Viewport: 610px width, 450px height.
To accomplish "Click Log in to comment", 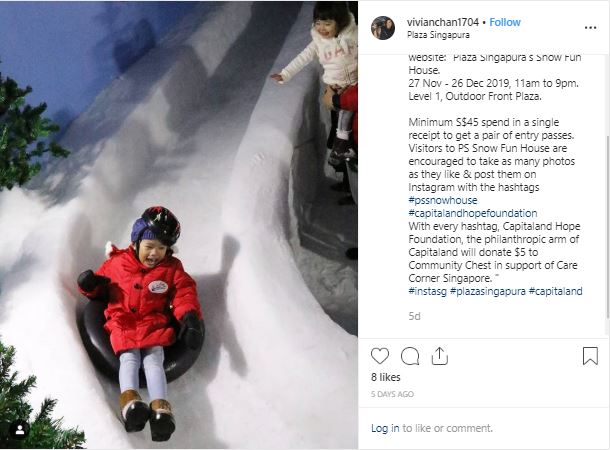I will click(385, 428).
